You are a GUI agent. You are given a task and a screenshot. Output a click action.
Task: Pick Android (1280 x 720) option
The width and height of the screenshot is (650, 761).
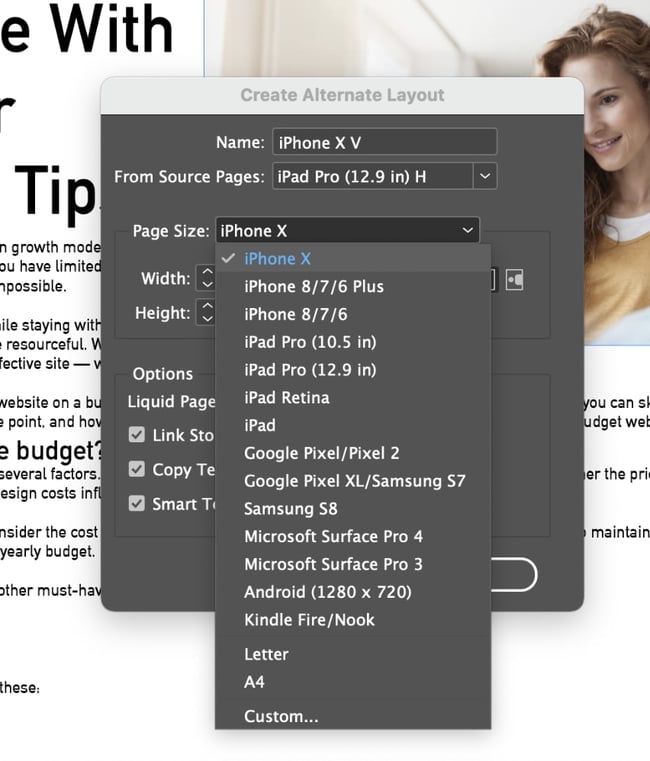coord(327,592)
